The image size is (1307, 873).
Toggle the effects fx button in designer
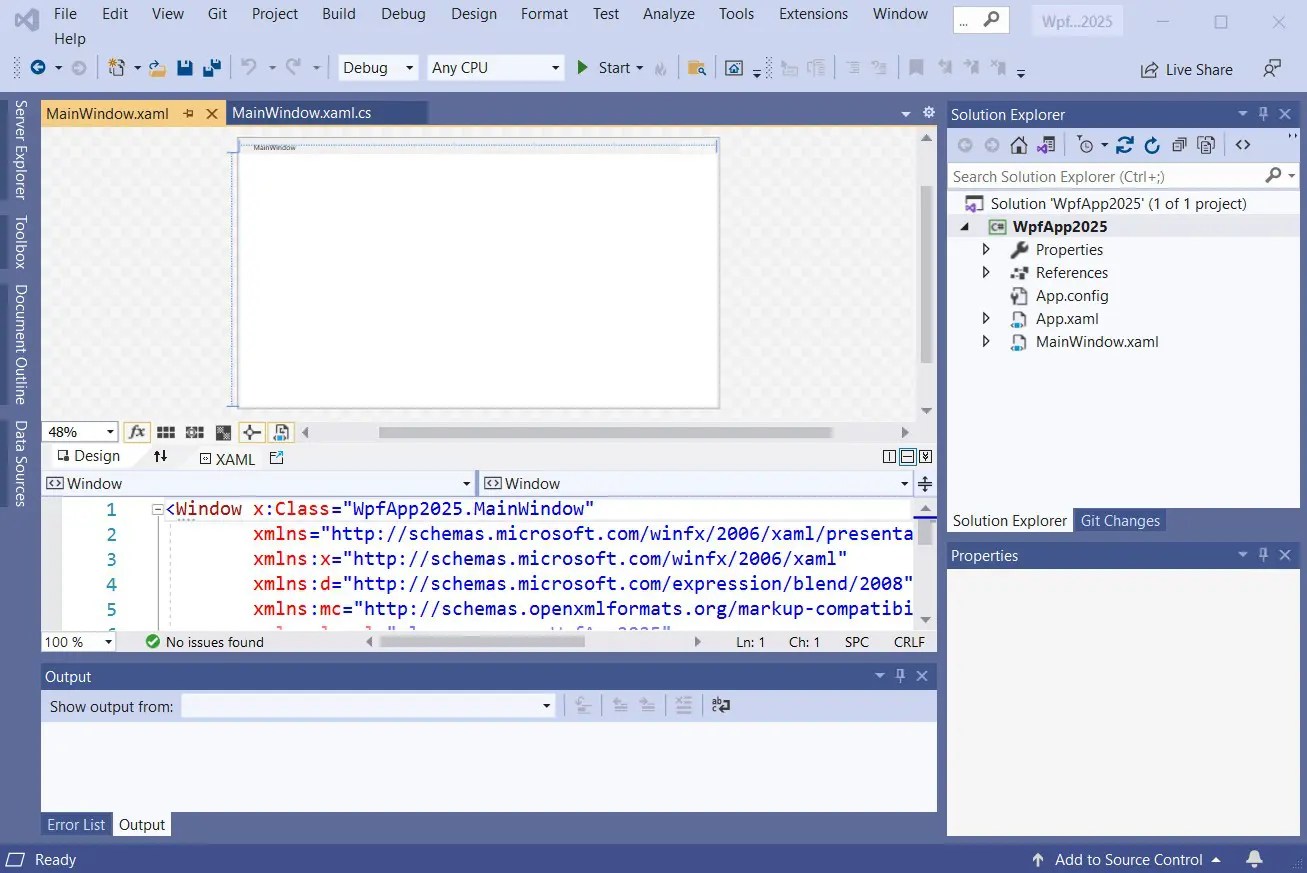coord(137,432)
